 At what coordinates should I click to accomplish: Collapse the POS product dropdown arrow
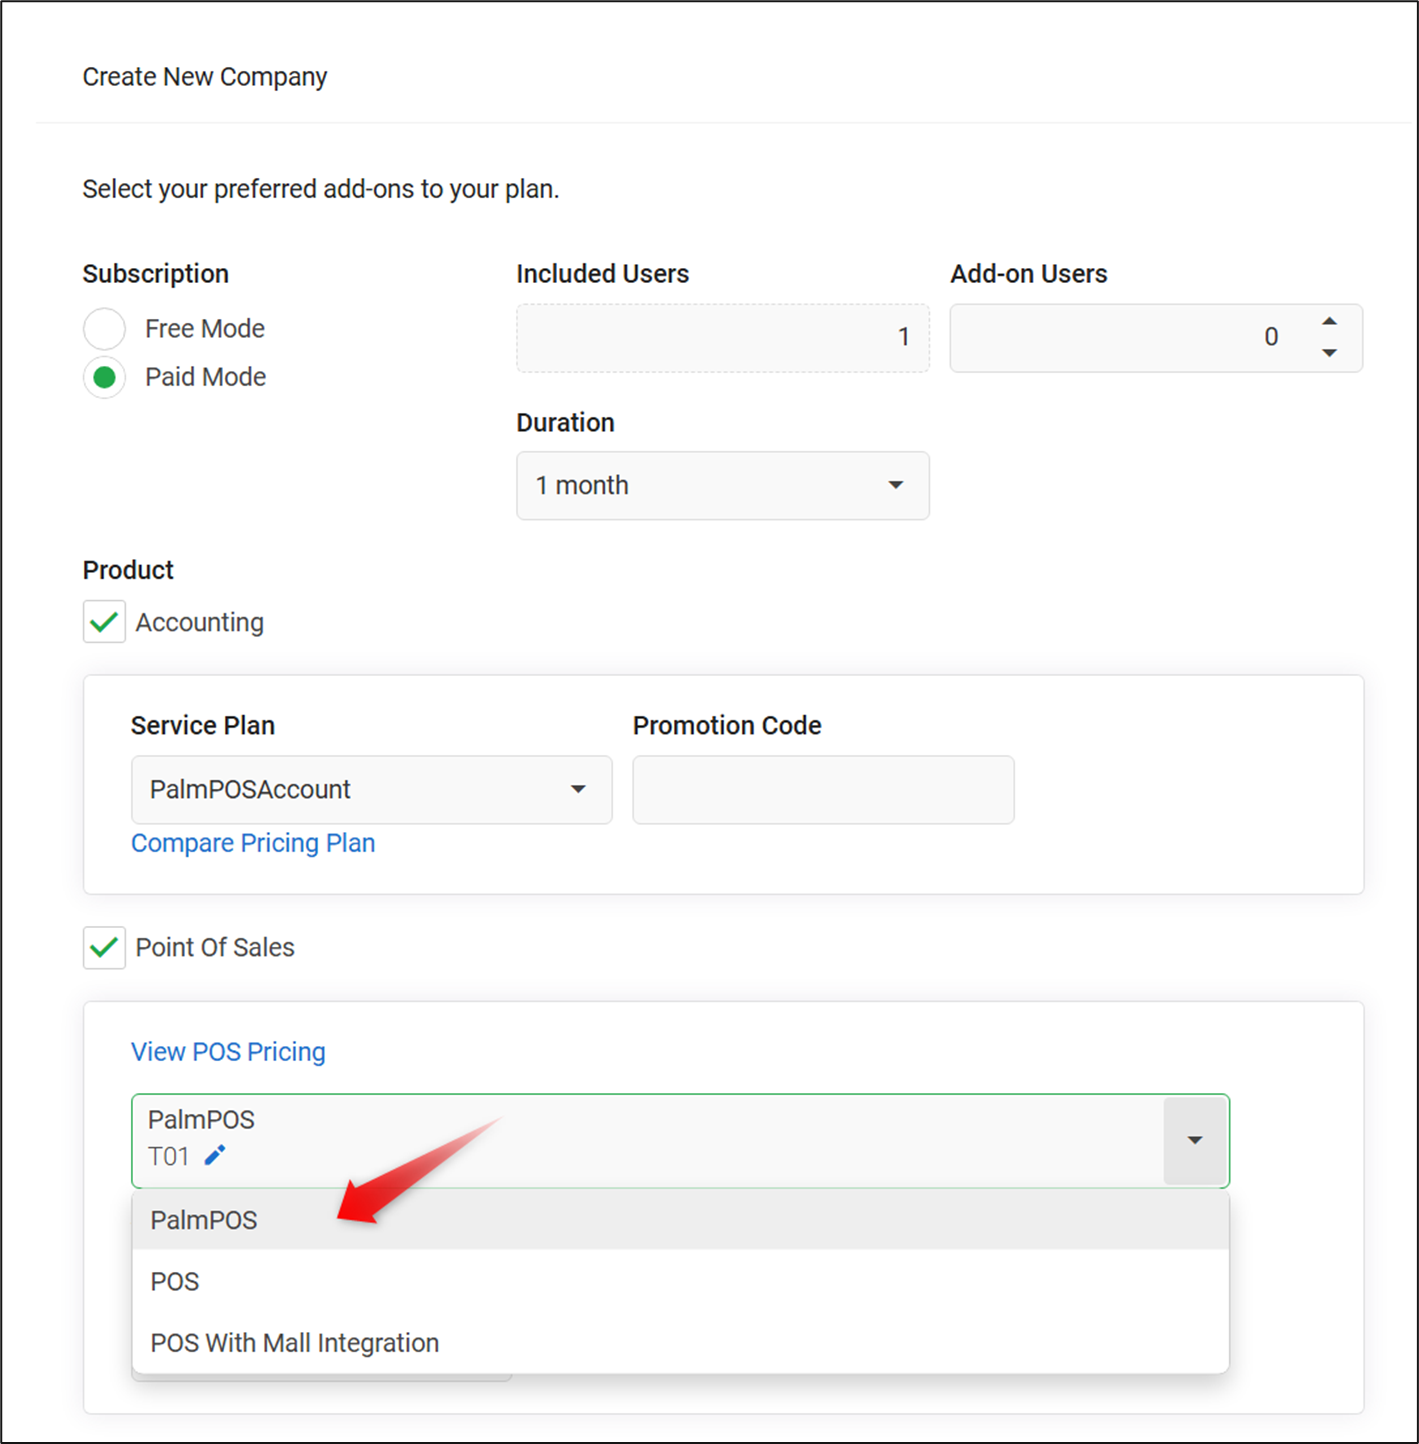pos(1195,1141)
